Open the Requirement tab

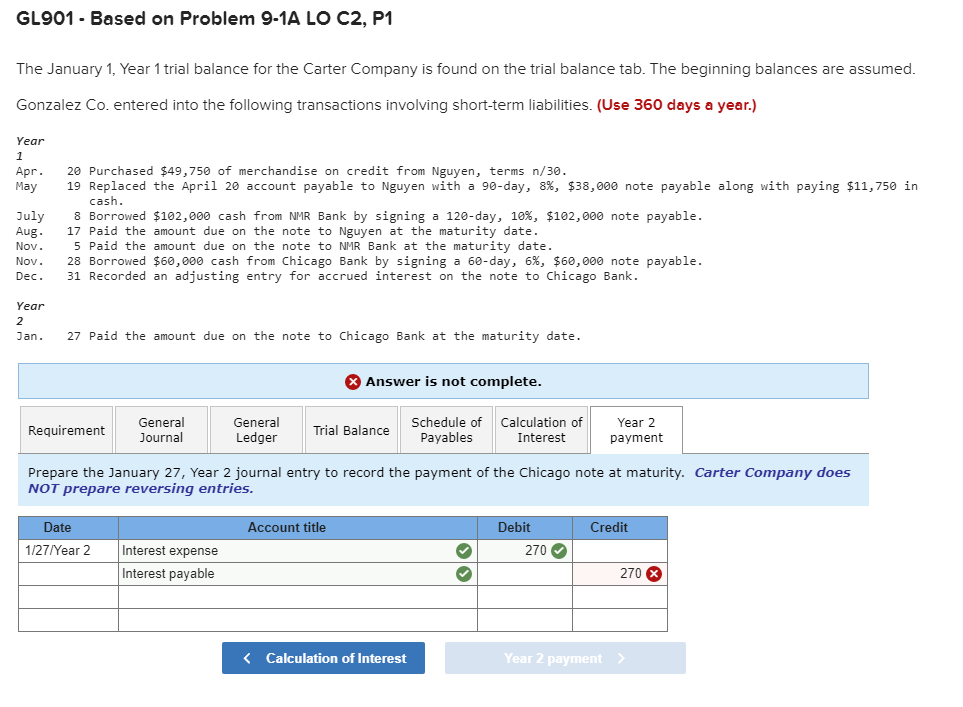click(x=66, y=430)
